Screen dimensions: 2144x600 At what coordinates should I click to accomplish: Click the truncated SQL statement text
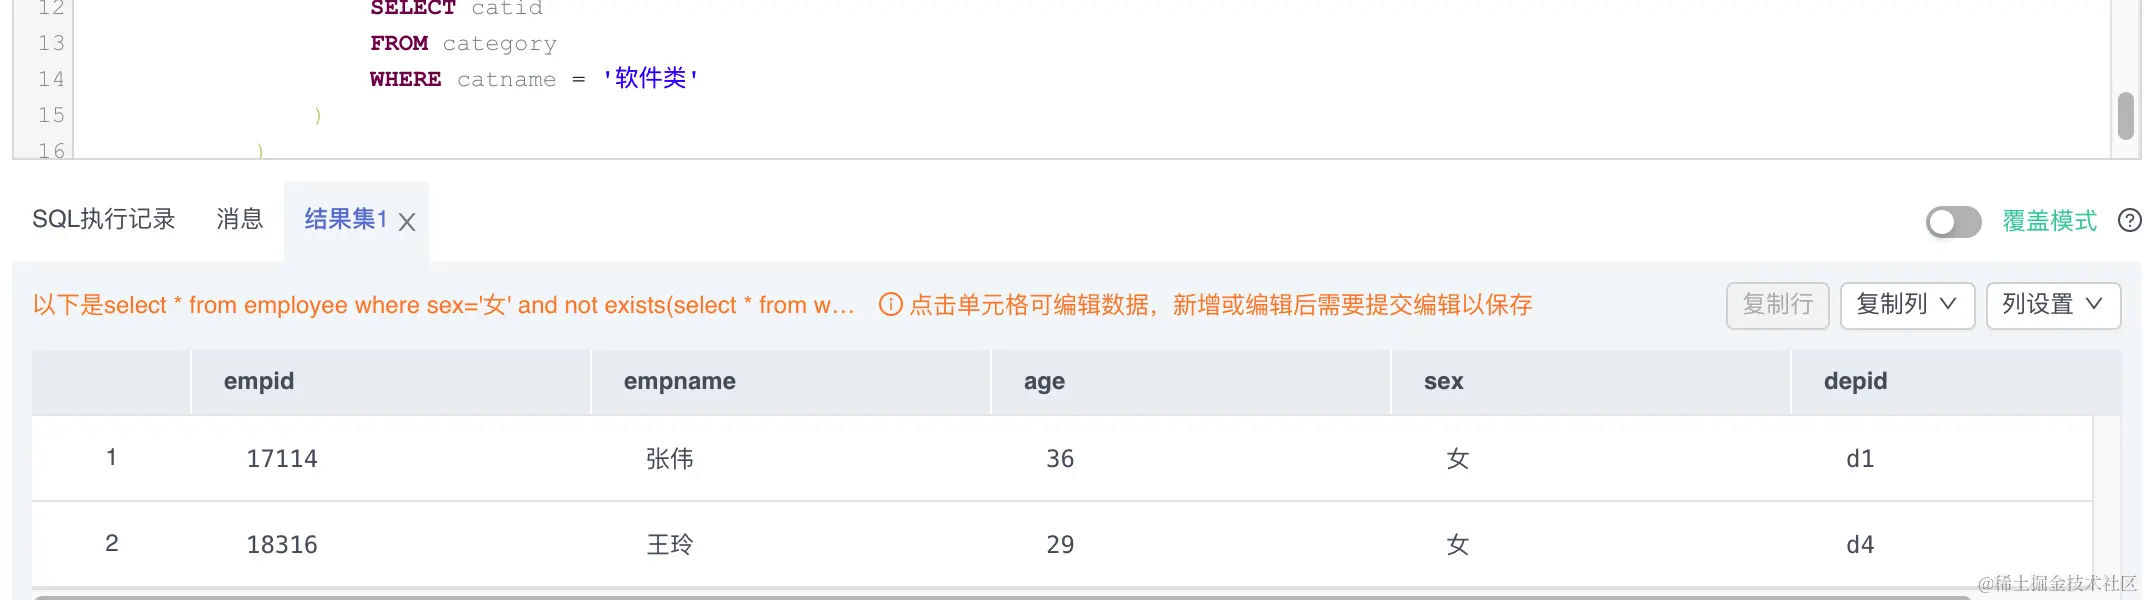pyautogui.click(x=444, y=305)
